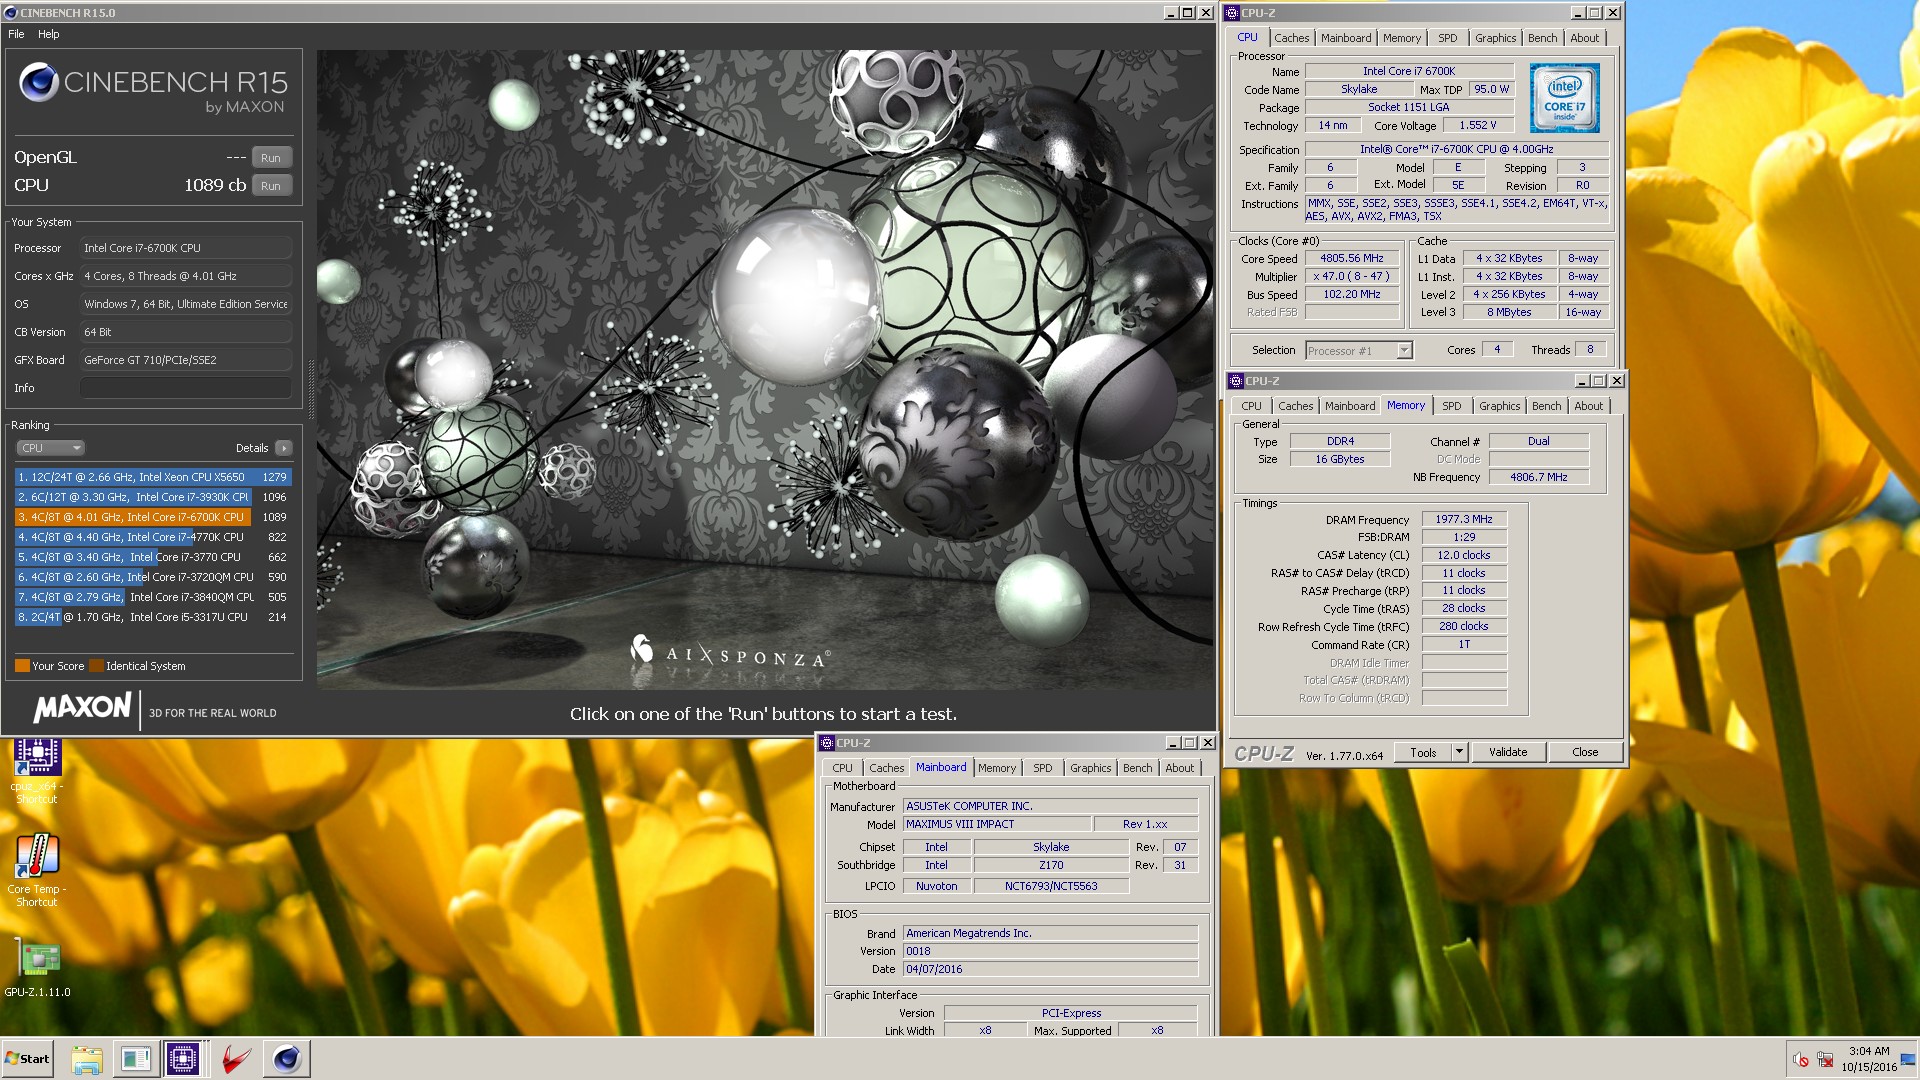Click Core Speed value 4805.56 MHz
This screenshot has height=1080, width=1920.
point(1352,258)
